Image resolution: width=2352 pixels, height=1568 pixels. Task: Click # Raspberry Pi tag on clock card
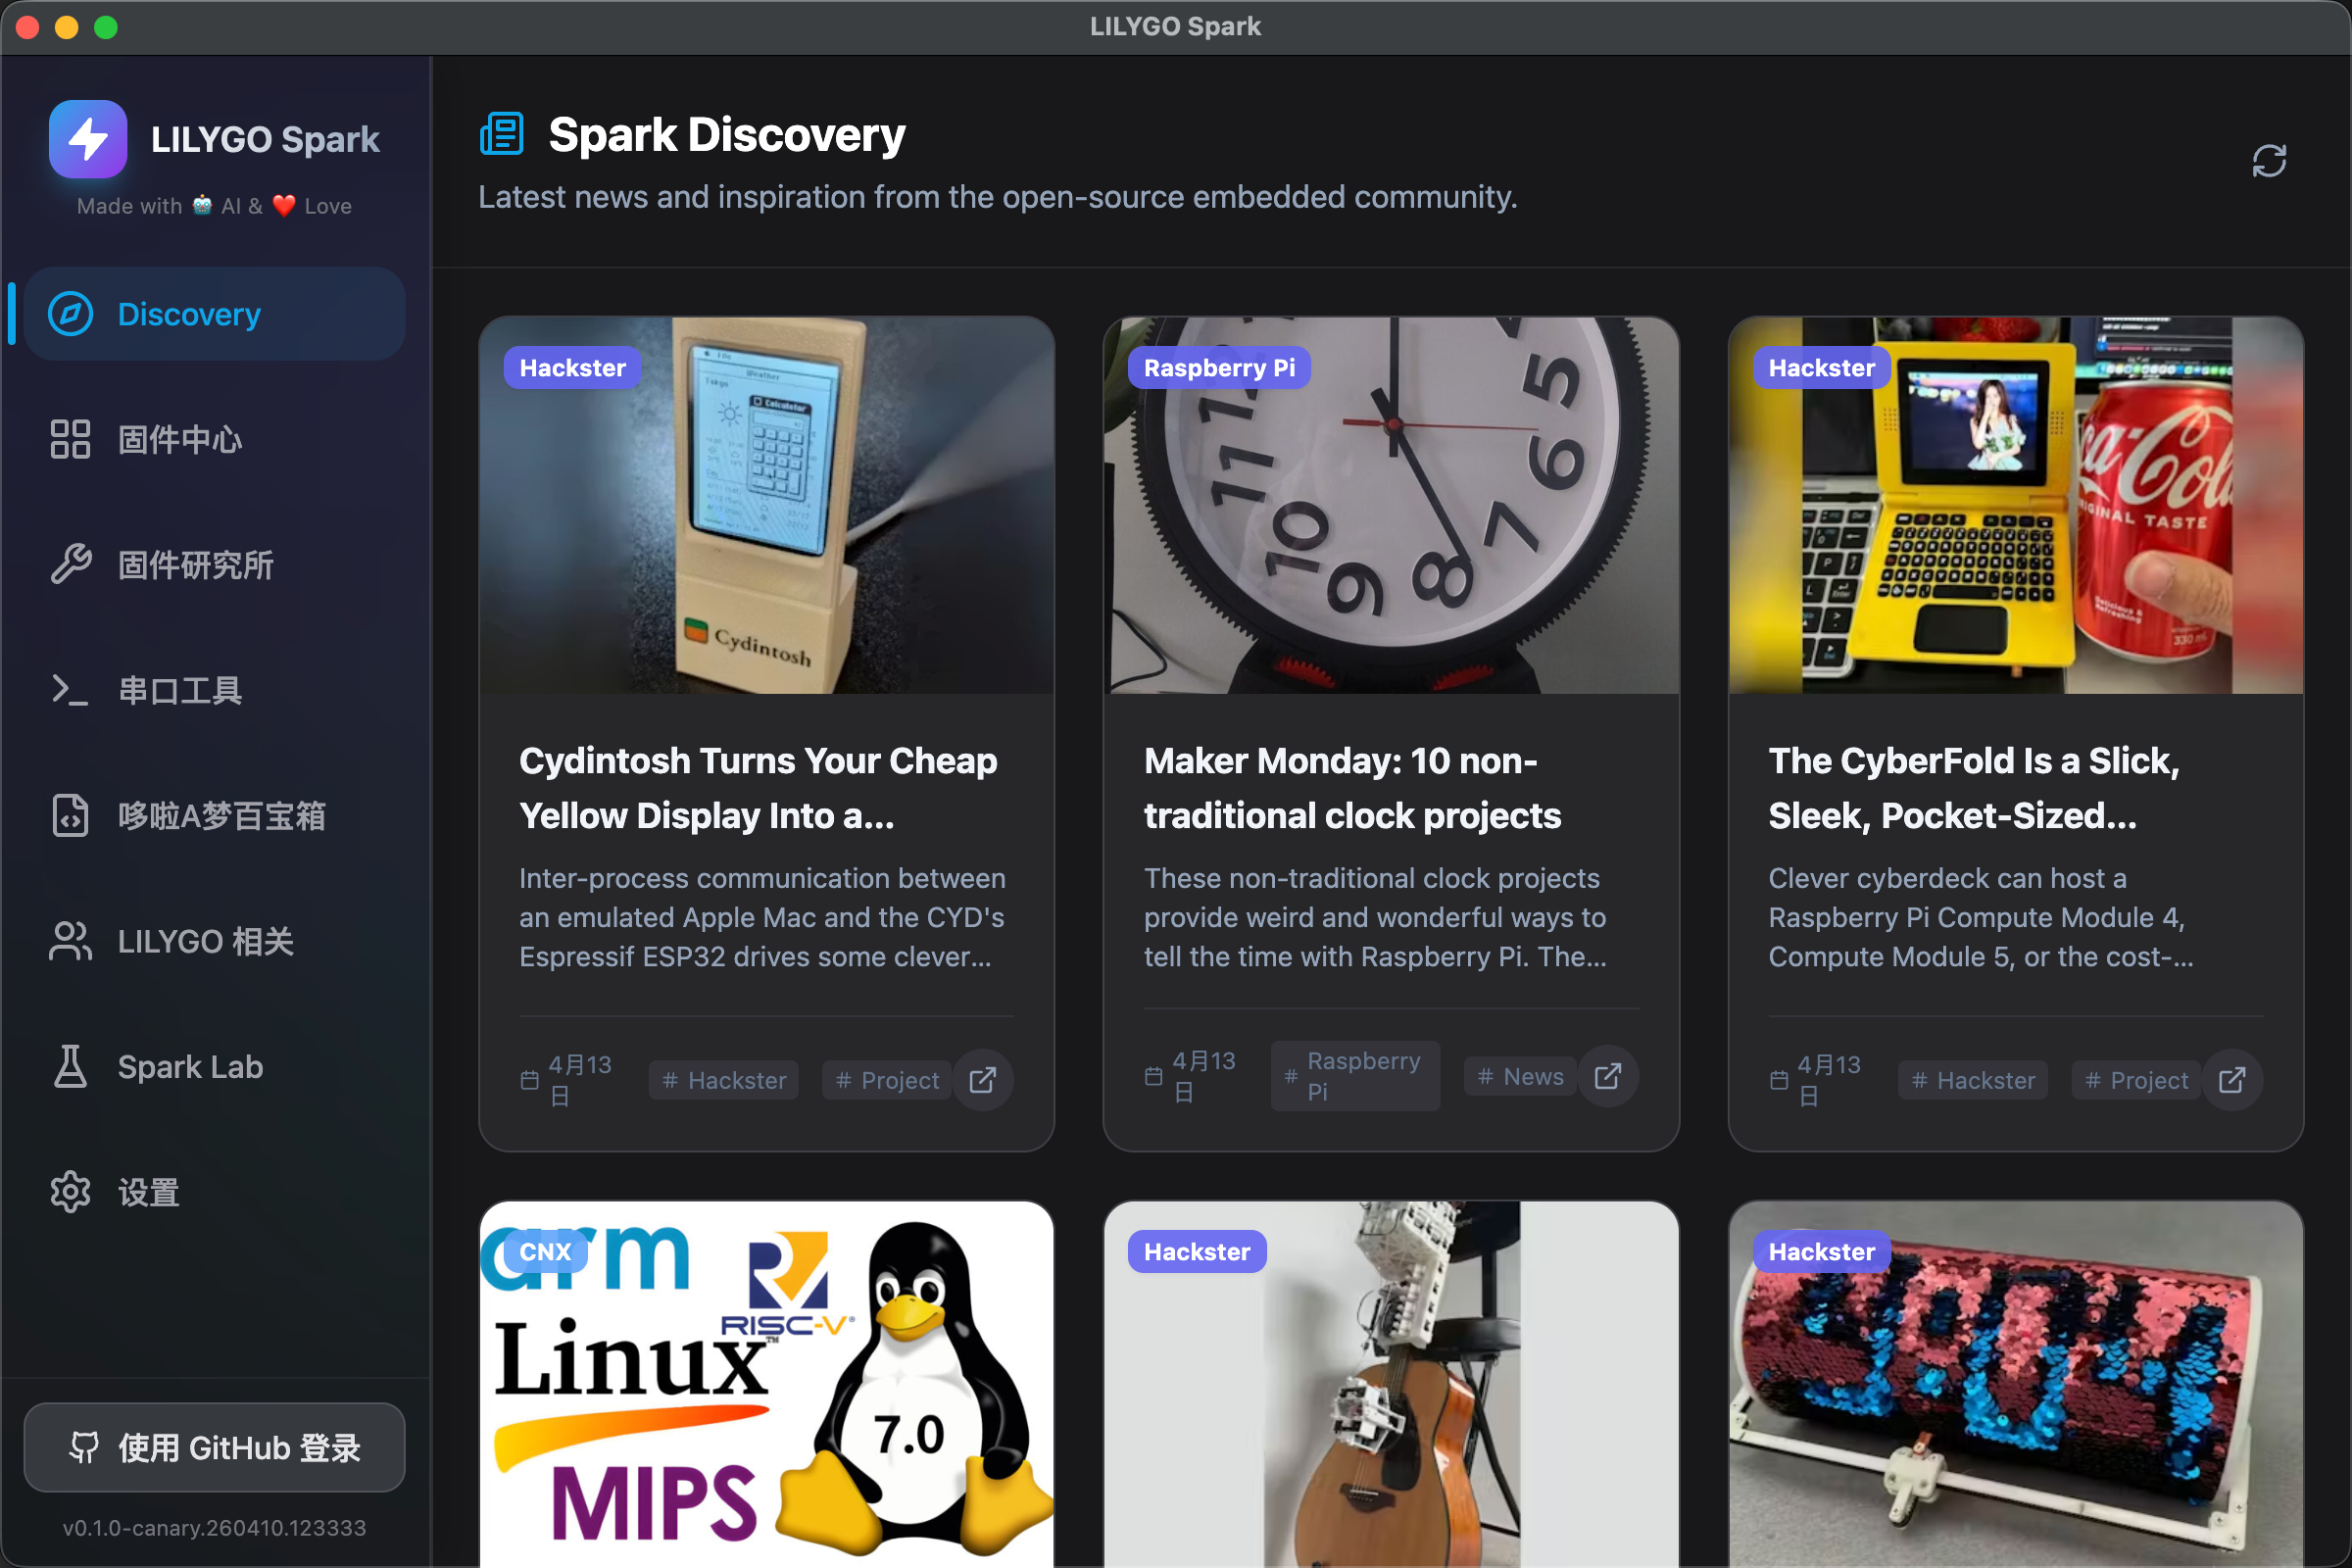coord(1355,1076)
